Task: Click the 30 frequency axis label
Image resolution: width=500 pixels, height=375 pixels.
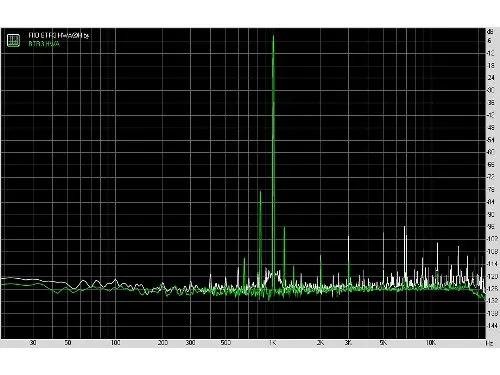Action: [33, 343]
